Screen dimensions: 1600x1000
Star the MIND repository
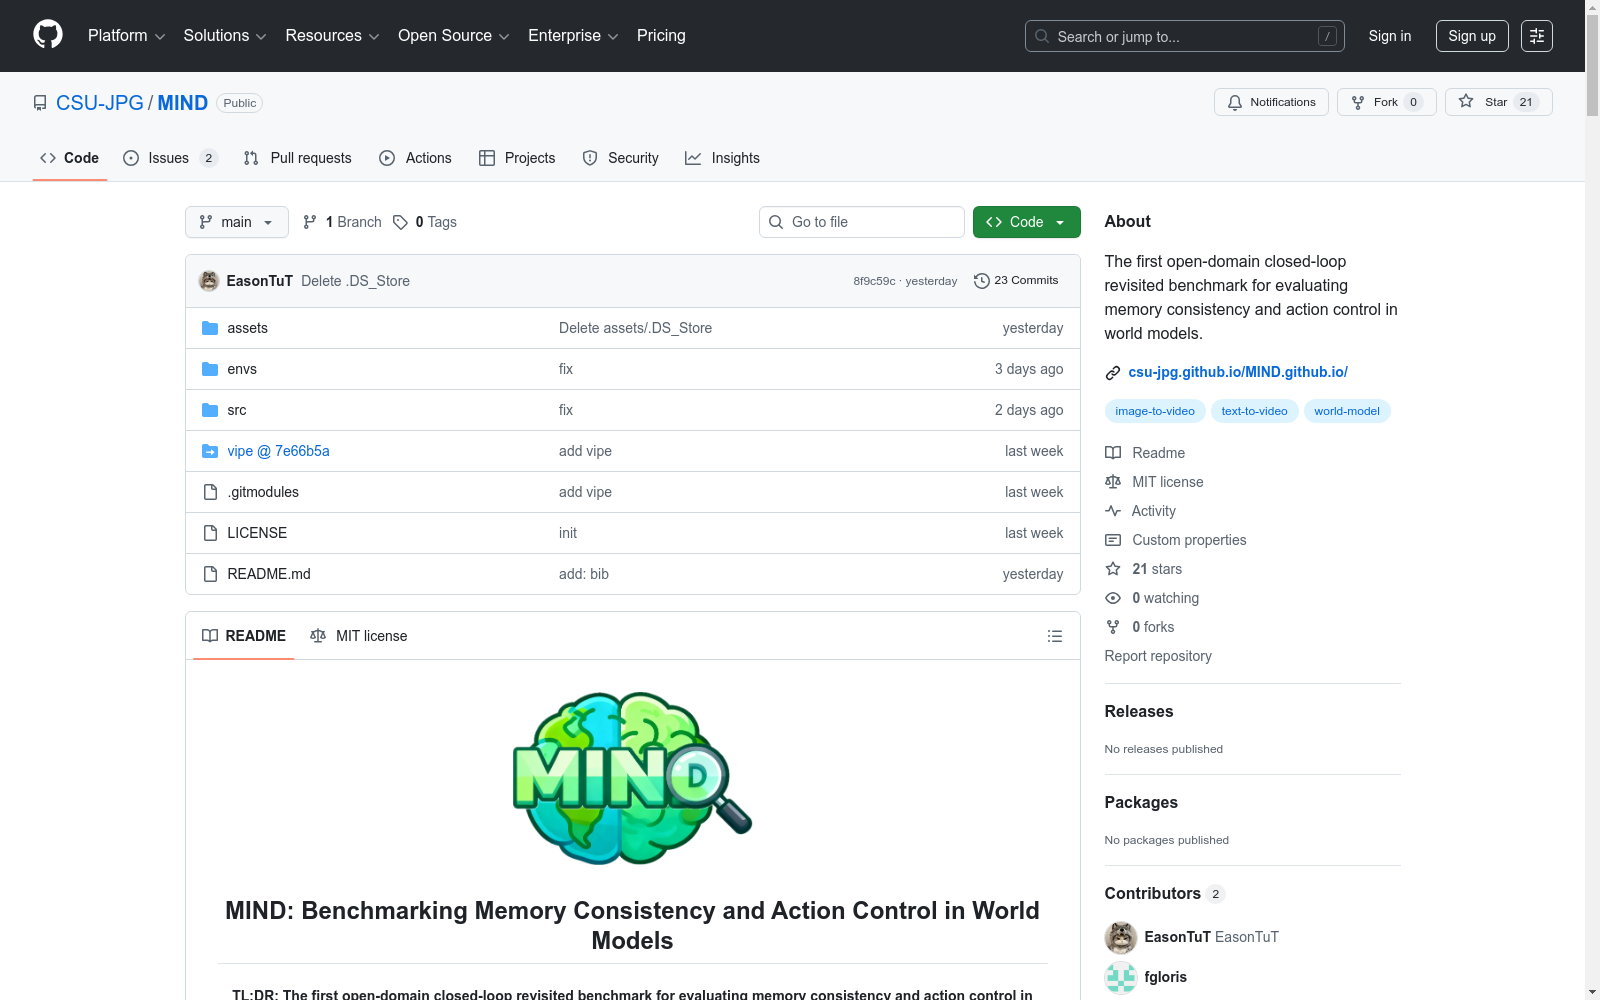coord(1498,102)
